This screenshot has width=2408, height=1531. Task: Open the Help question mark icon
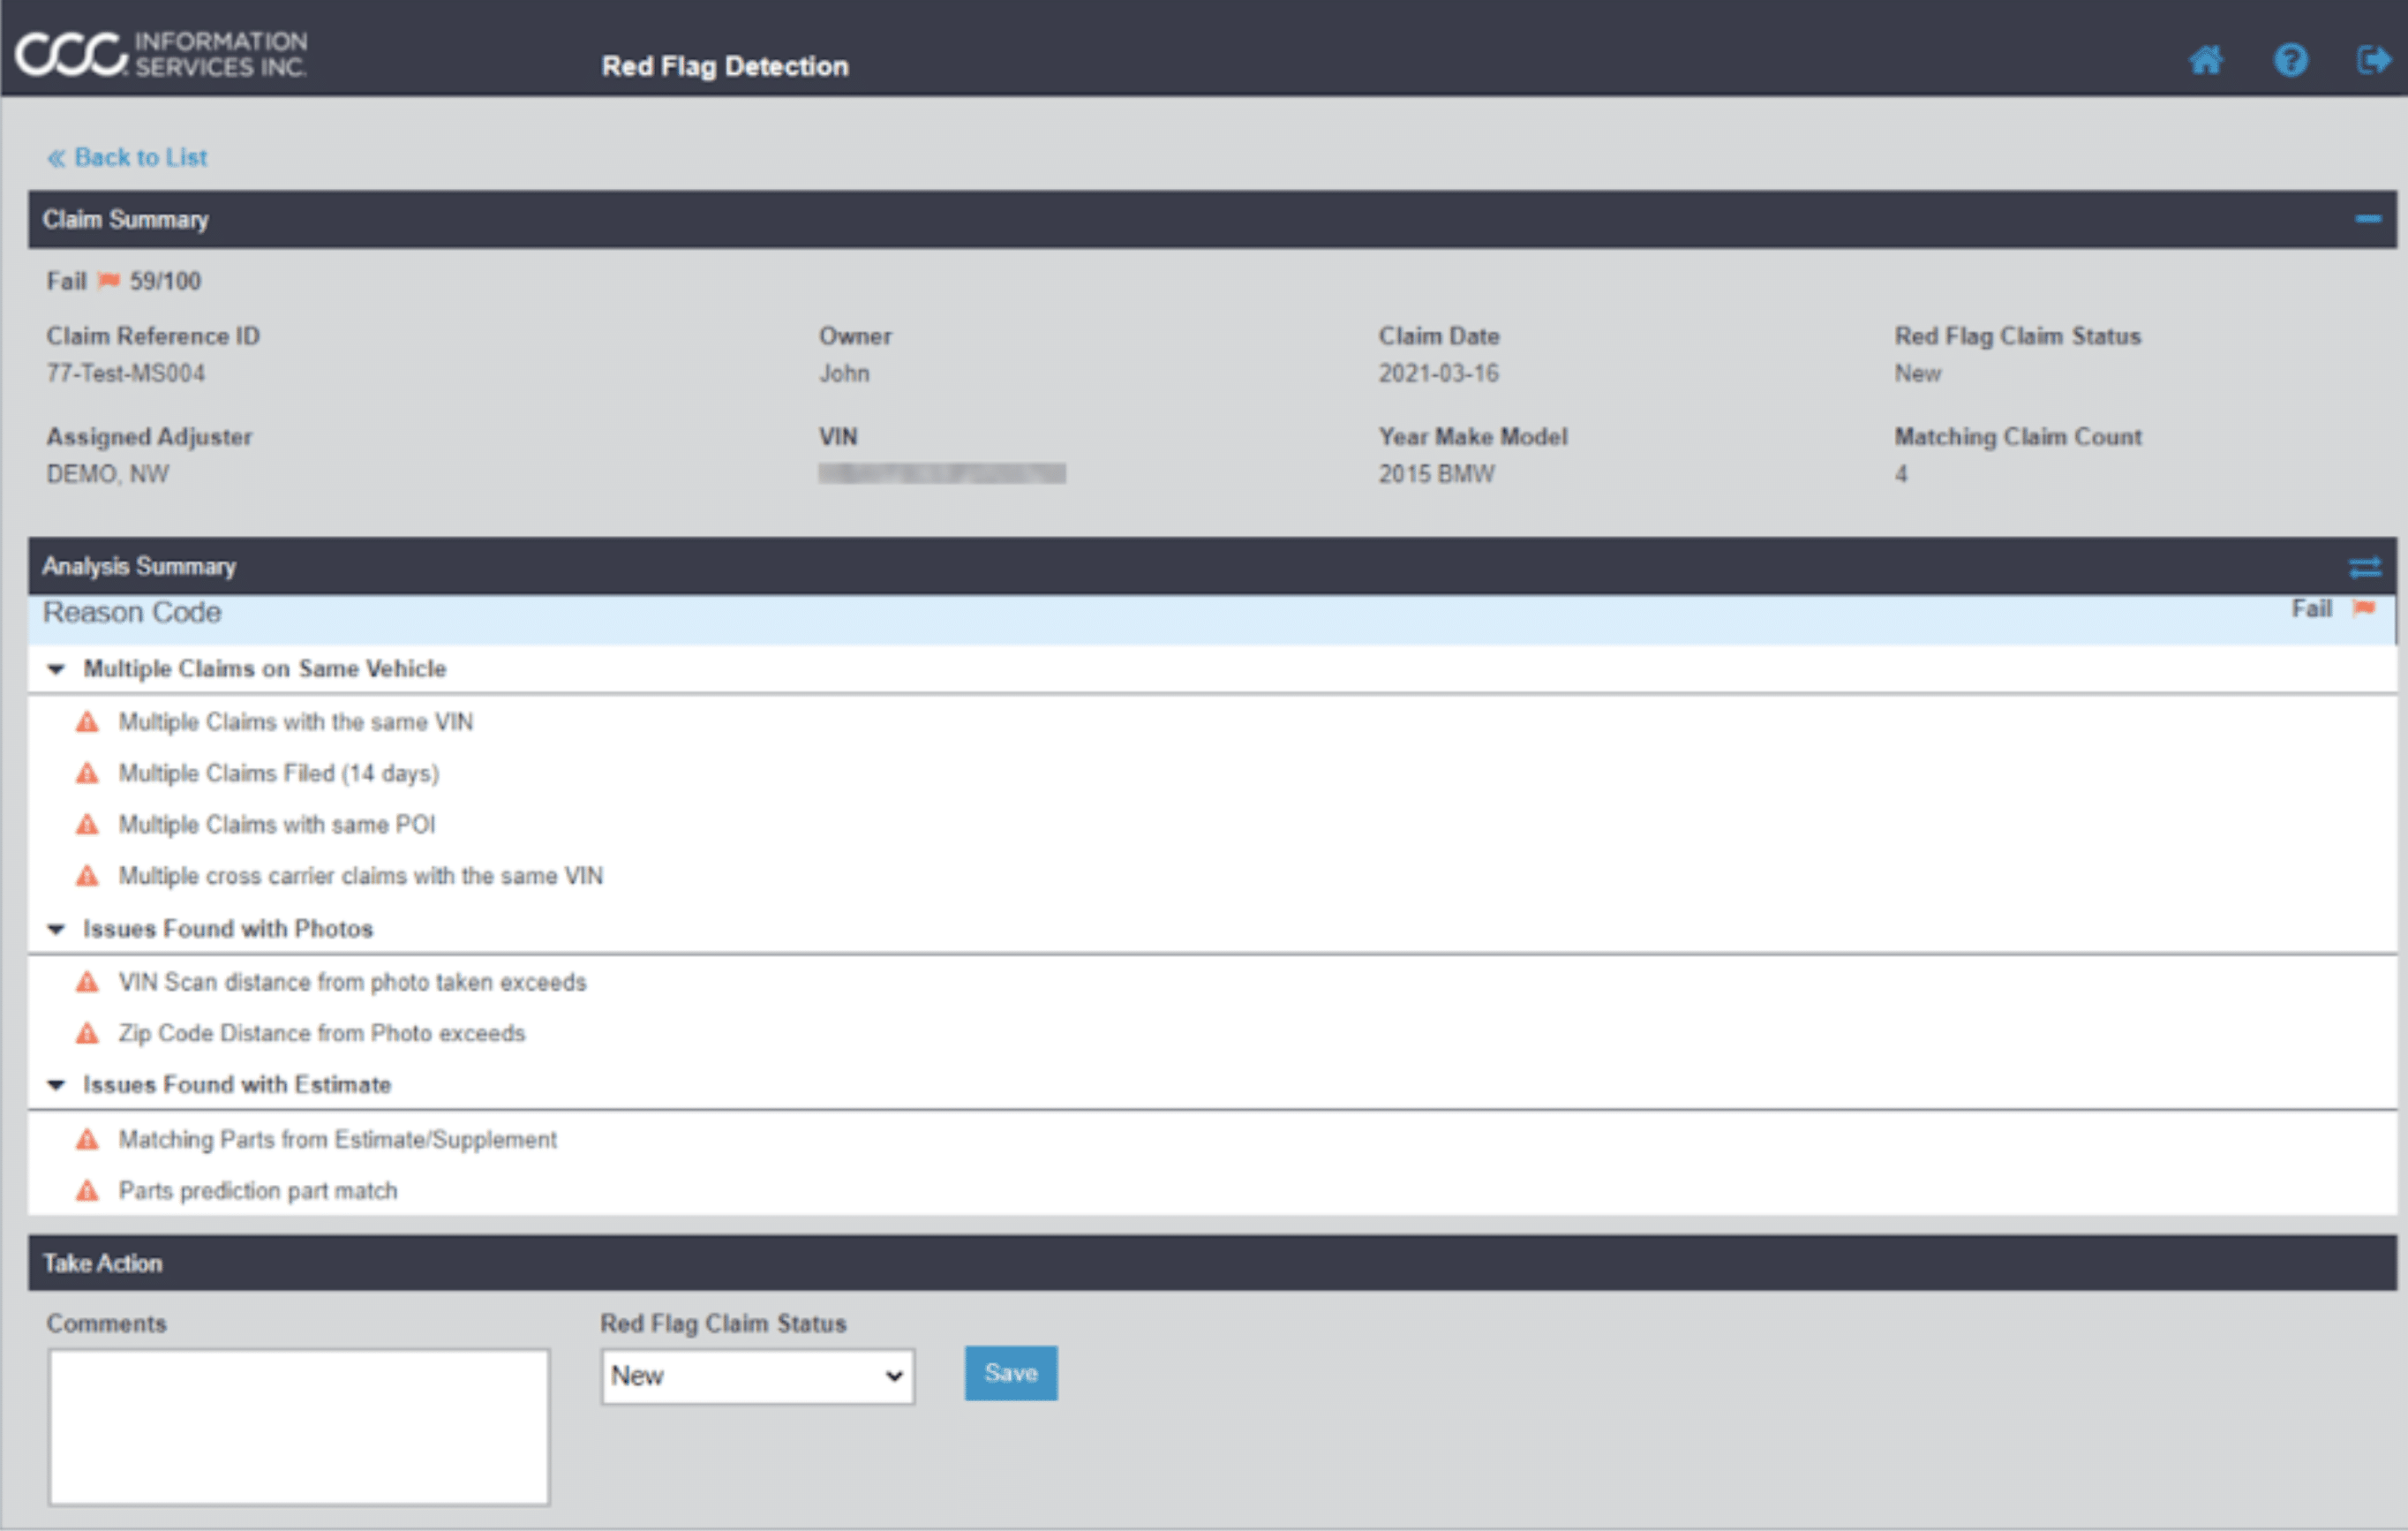pos(2290,61)
